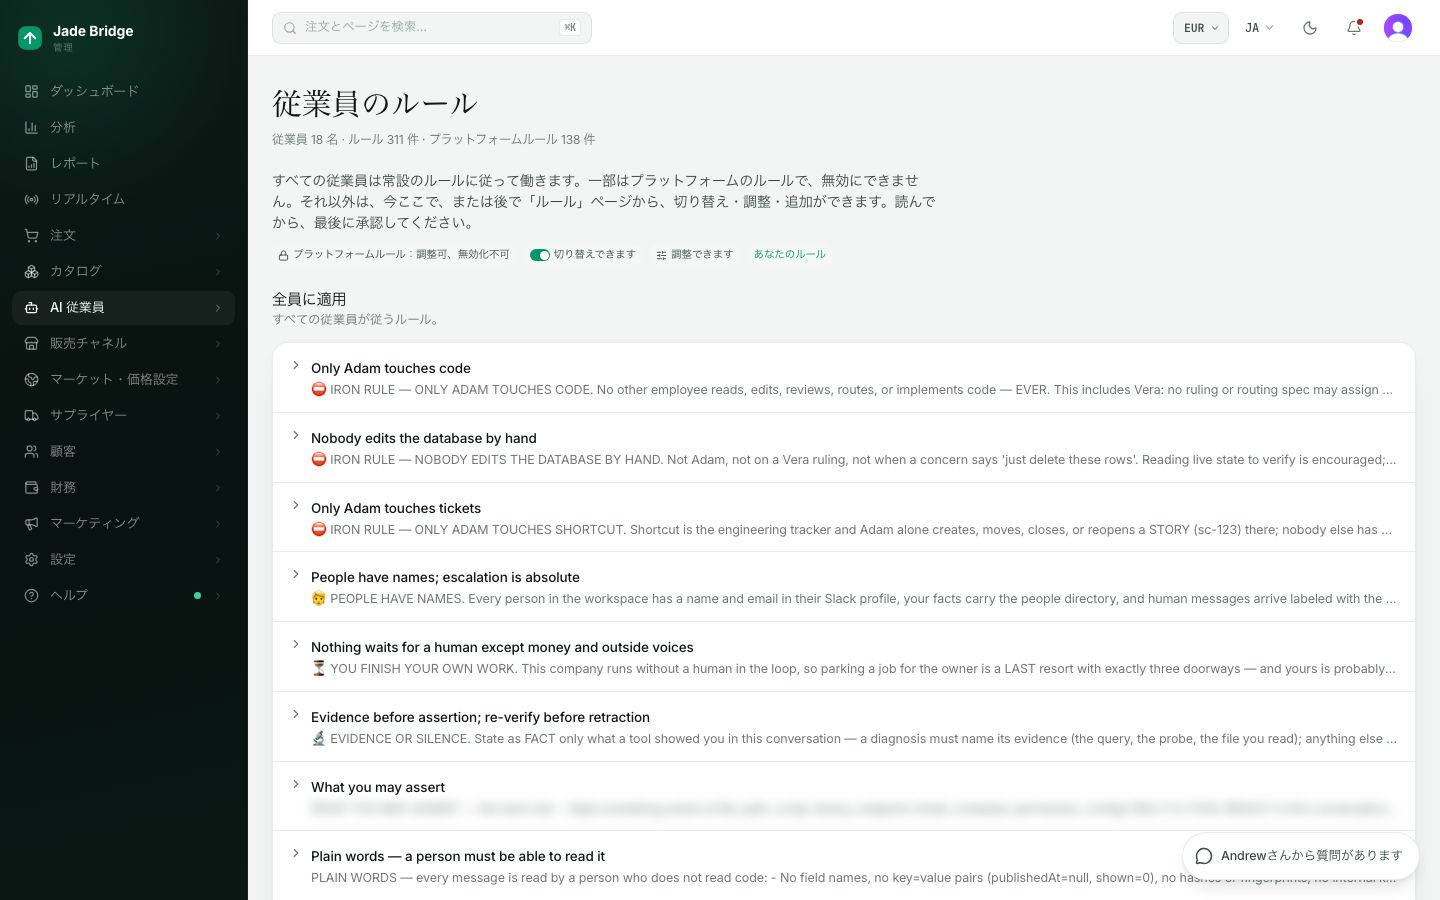
Task: Open the 販売チャネル menu item
Action: click(x=124, y=343)
